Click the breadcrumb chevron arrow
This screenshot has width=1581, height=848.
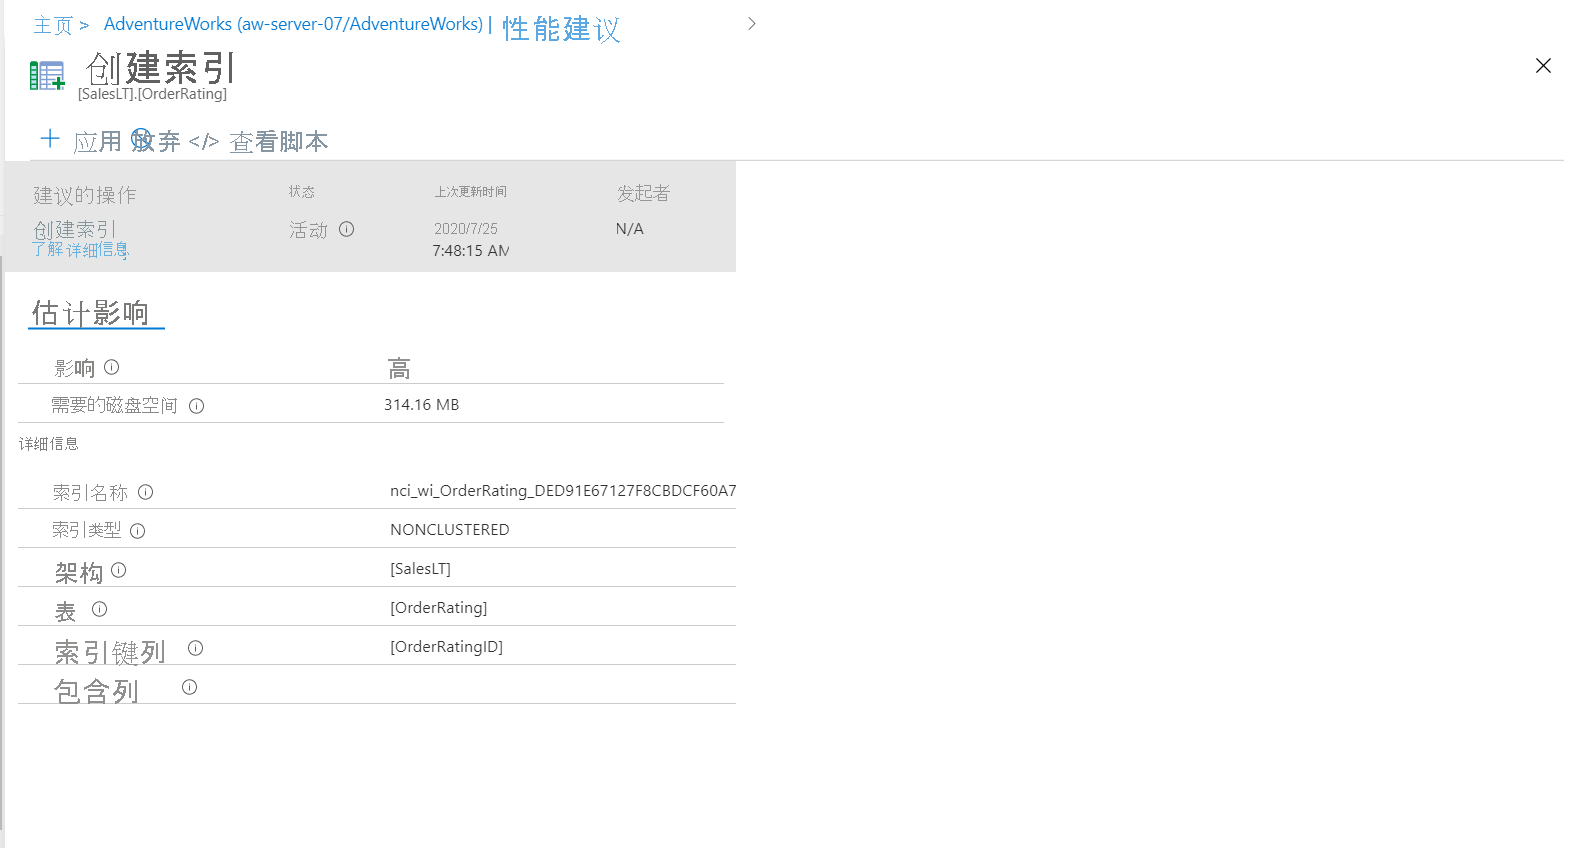pyautogui.click(x=752, y=23)
